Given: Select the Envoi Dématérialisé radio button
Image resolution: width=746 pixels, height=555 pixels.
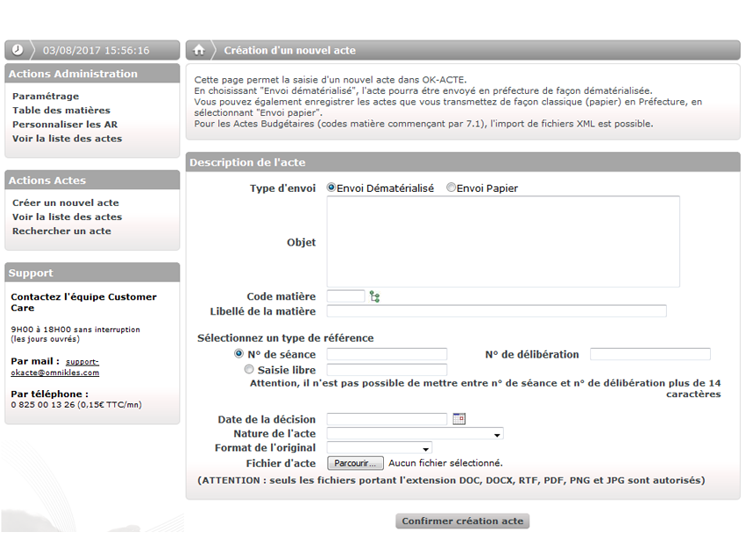Looking at the screenshot, I should click(x=332, y=188).
